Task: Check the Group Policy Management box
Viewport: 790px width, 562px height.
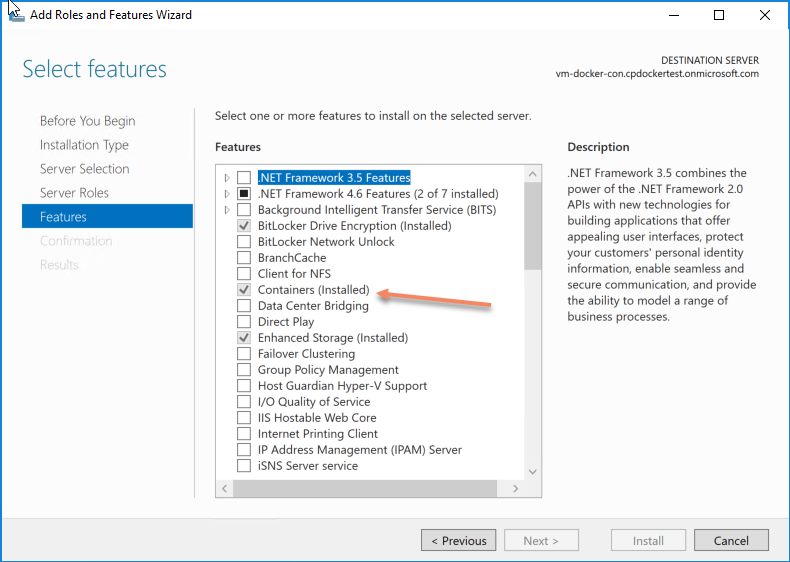Action: (x=244, y=370)
